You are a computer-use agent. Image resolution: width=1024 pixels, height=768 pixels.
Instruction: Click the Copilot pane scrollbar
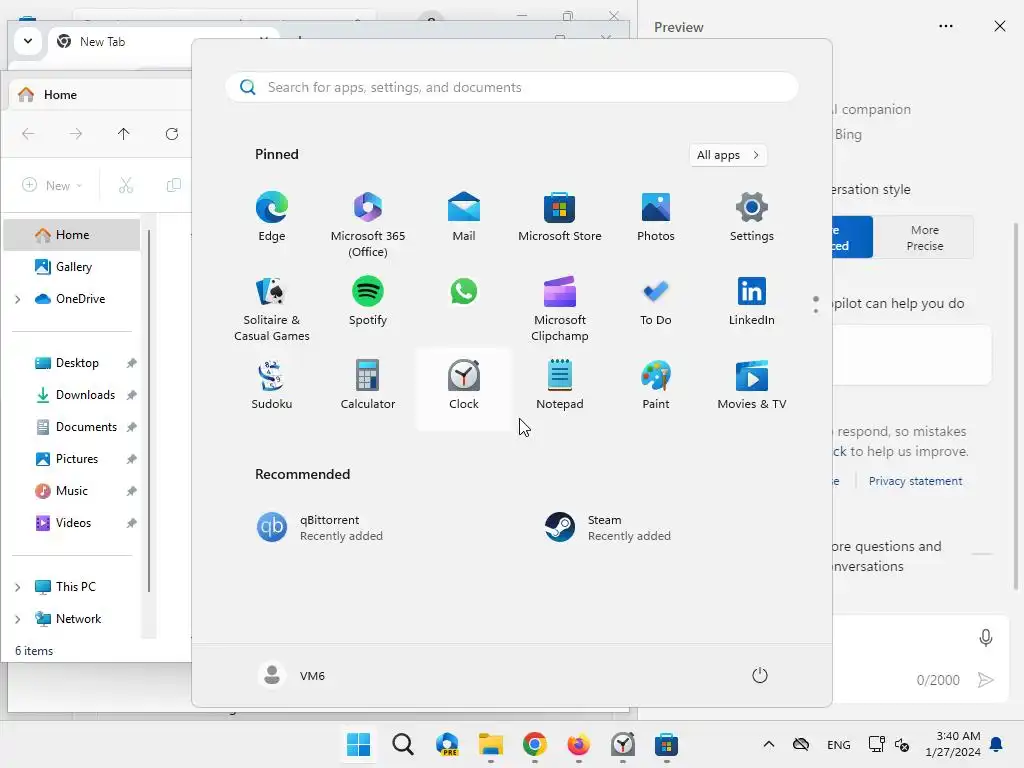(1016, 407)
